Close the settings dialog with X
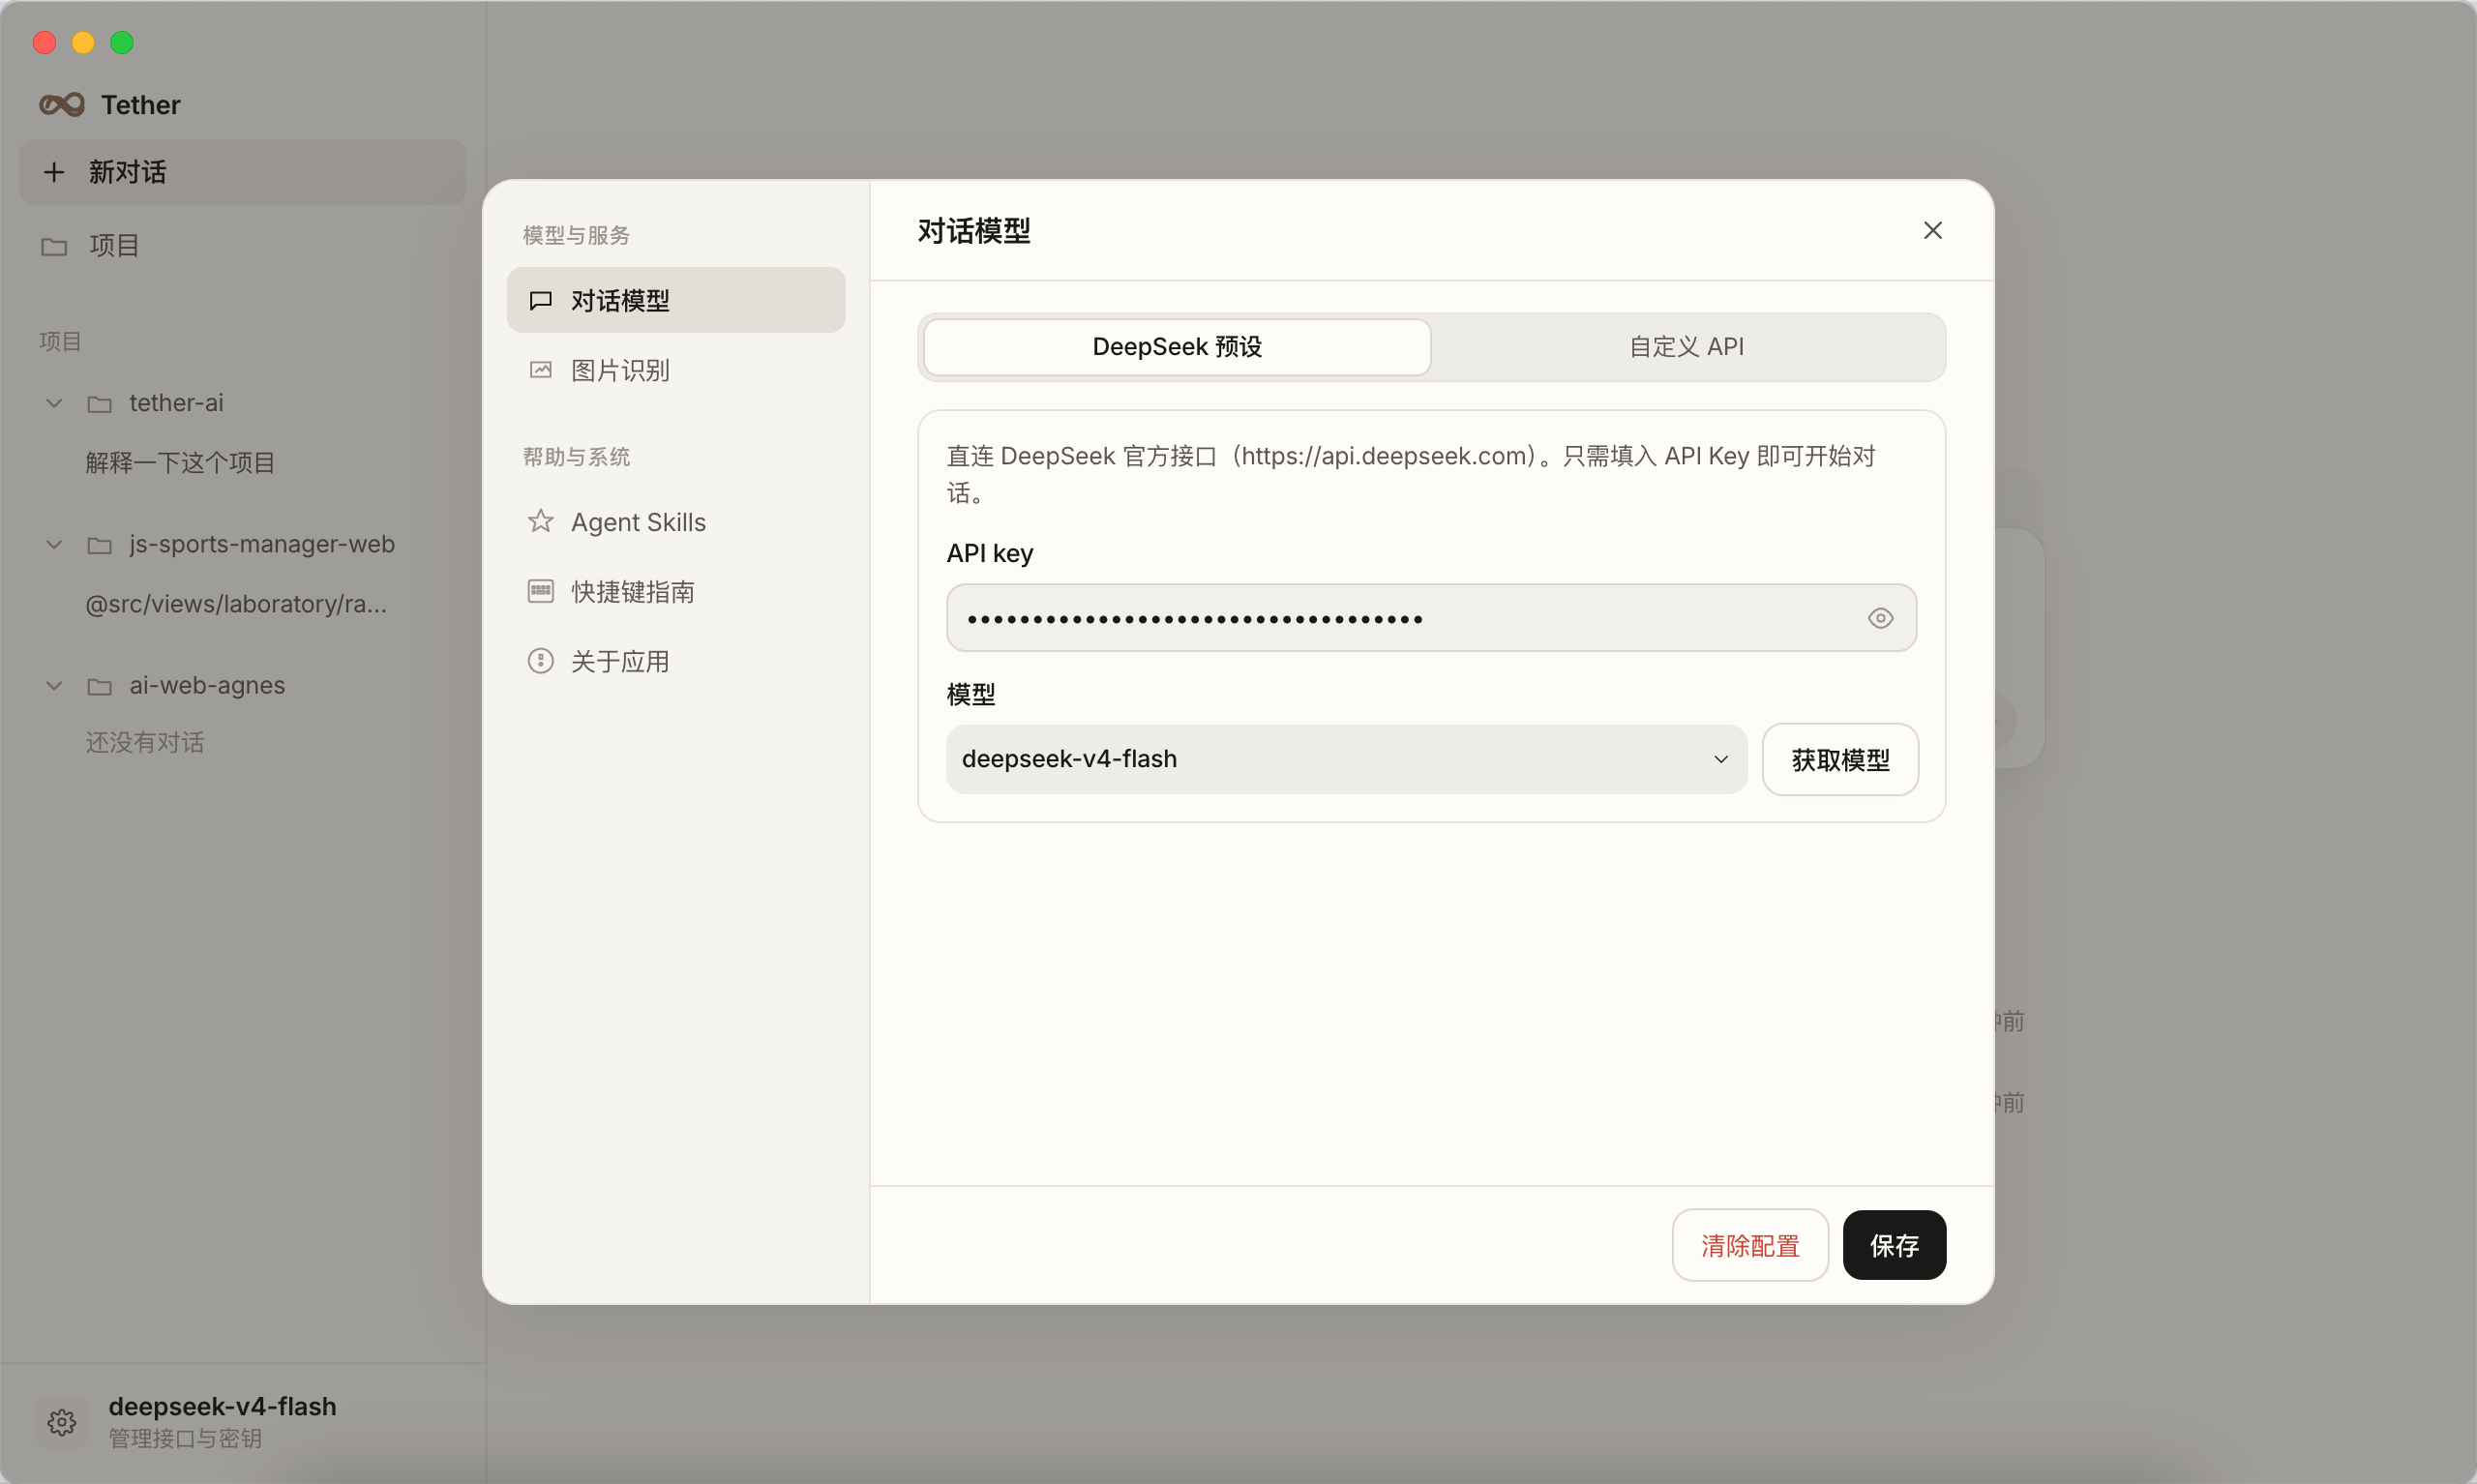This screenshot has height=1484, width=2477. [x=1932, y=230]
